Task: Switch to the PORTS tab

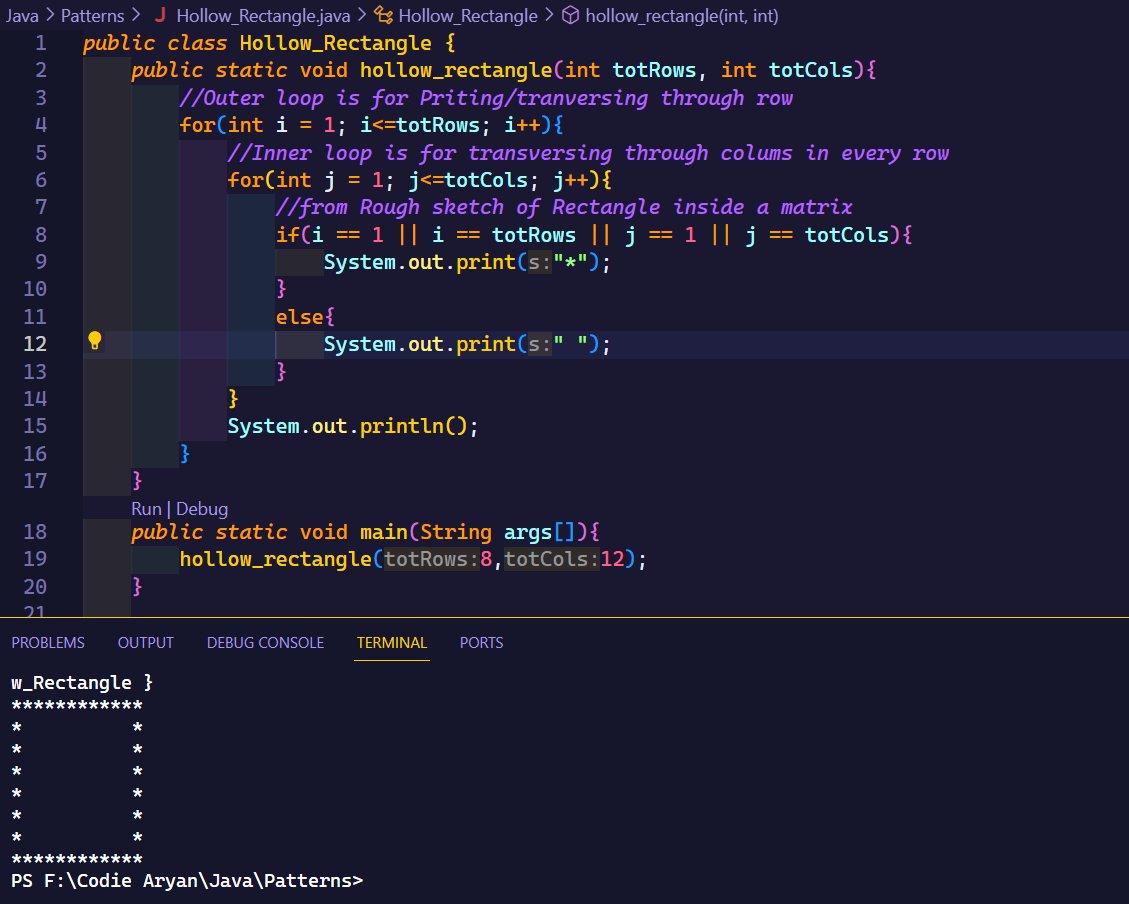Action: pyautogui.click(x=481, y=643)
